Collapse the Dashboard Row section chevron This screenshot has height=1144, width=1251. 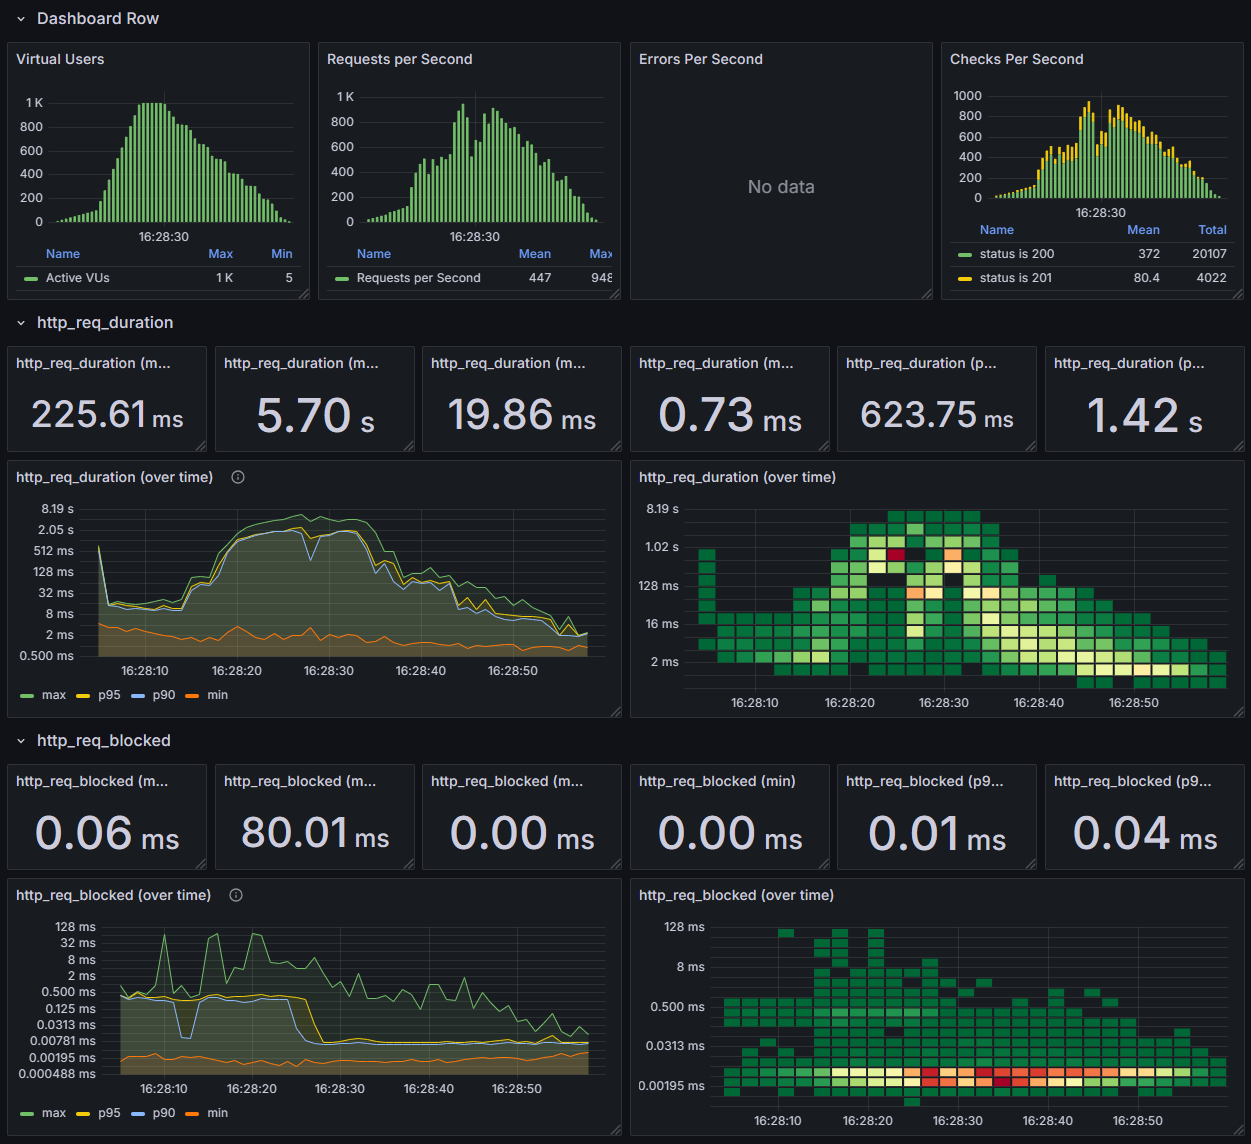tap(21, 19)
